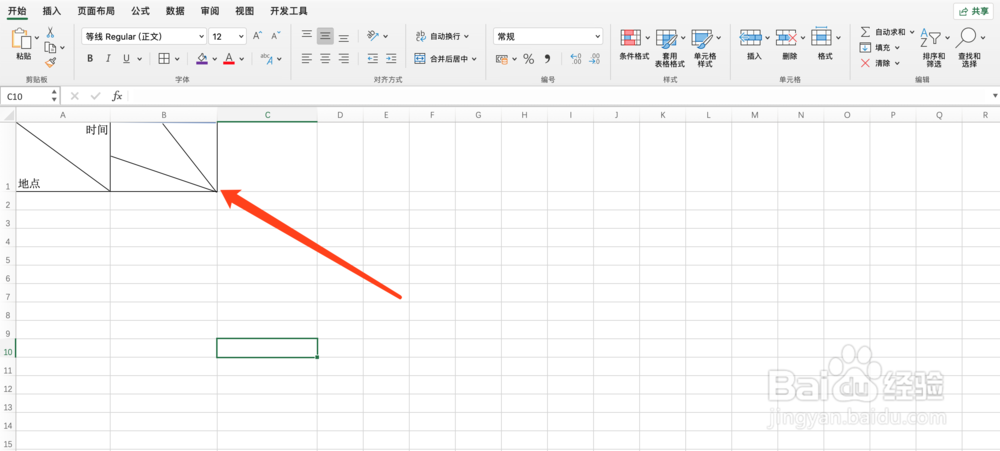The image size is (1000, 451).
Task: Click the Cut scissors icon
Action: tap(50, 33)
